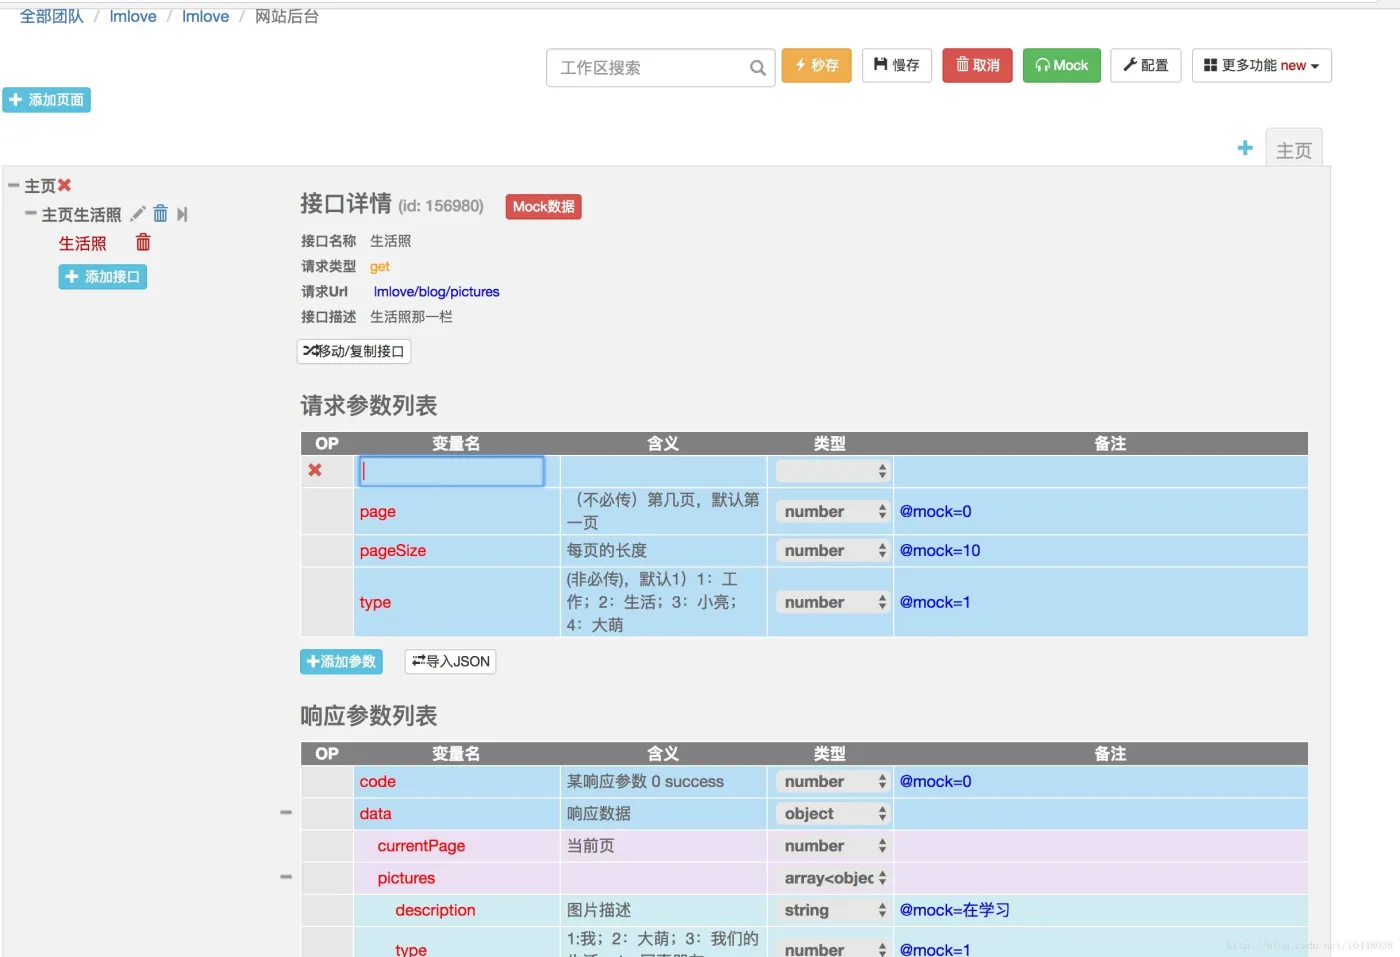Click the page variable name cell
Image resolution: width=1400 pixels, height=957 pixels.
coord(457,511)
